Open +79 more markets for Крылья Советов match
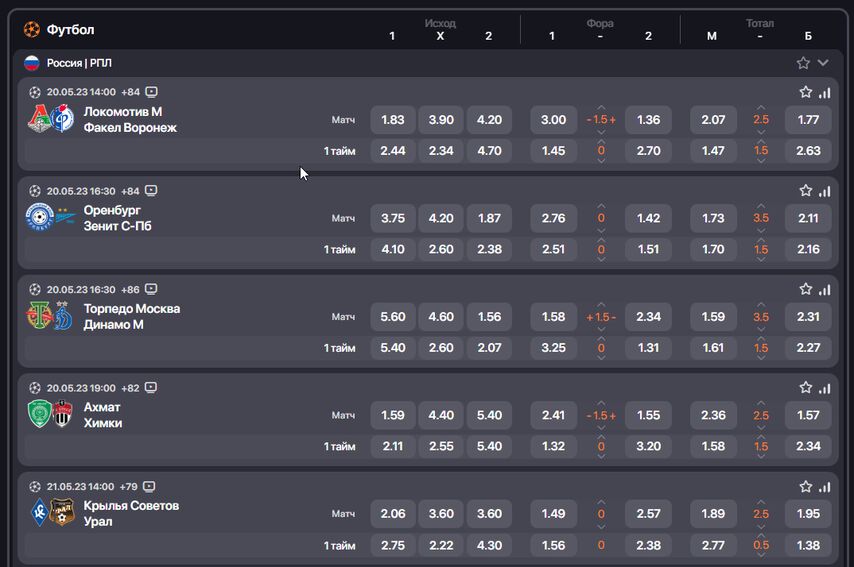 click(x=129, y=486)
